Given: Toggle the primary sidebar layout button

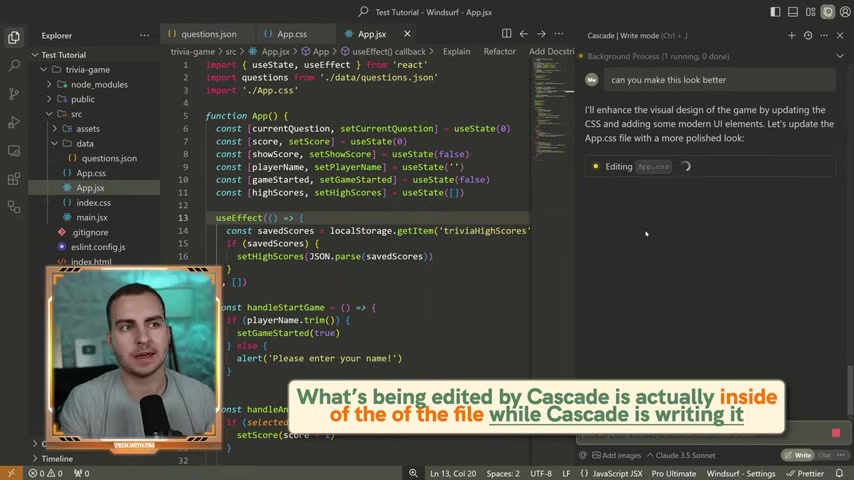Looking at the screenshot, I should coord(775,12).
